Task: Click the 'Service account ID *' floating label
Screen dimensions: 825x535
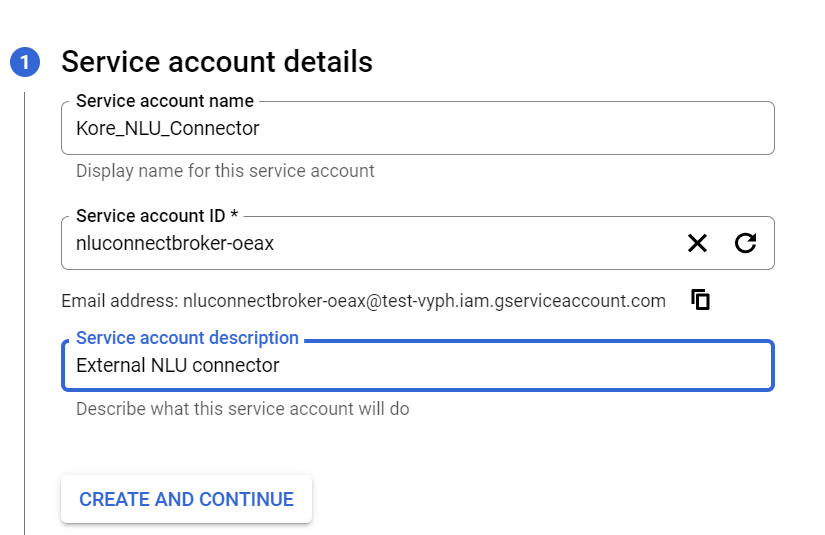Action: 156,216
